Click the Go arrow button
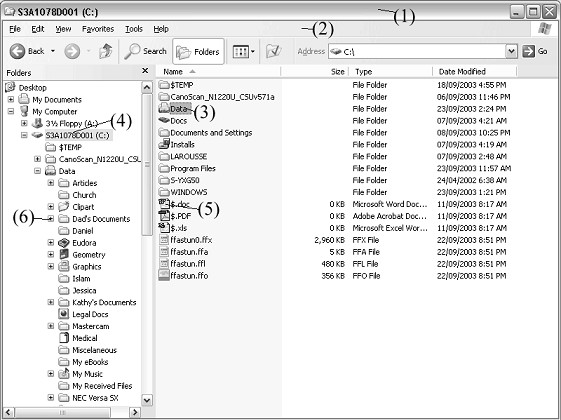The height and width of the screenshot is (420, 561). 528,52
